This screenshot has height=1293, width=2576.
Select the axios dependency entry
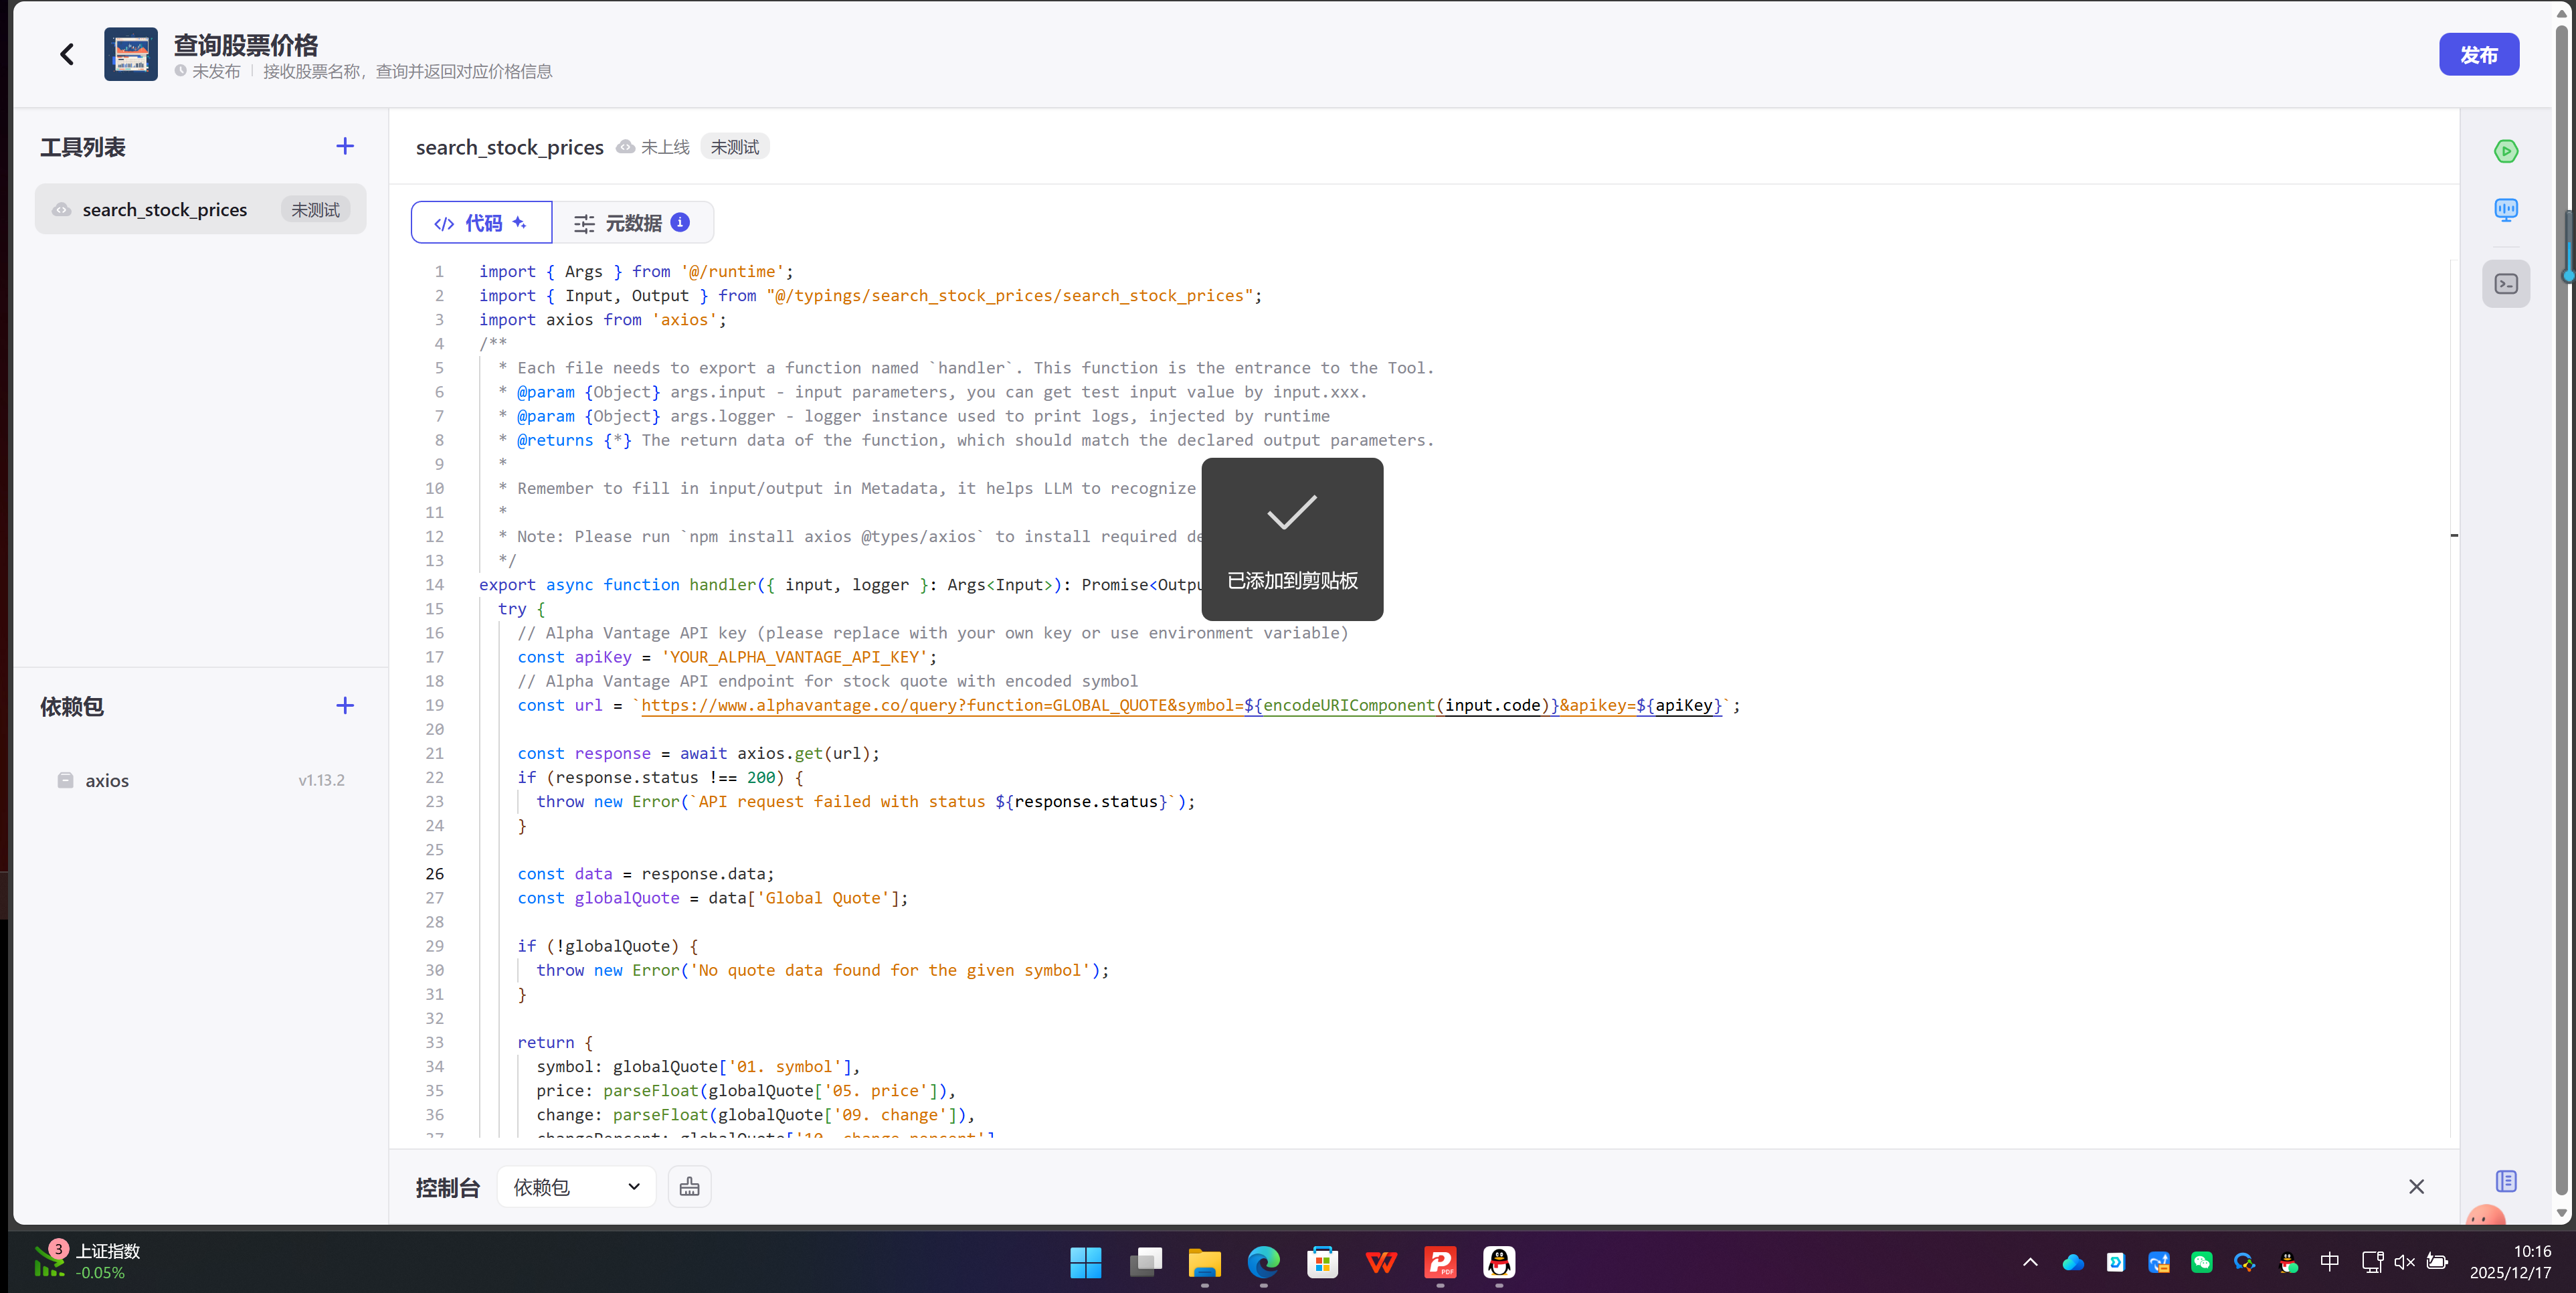(107, 780)
